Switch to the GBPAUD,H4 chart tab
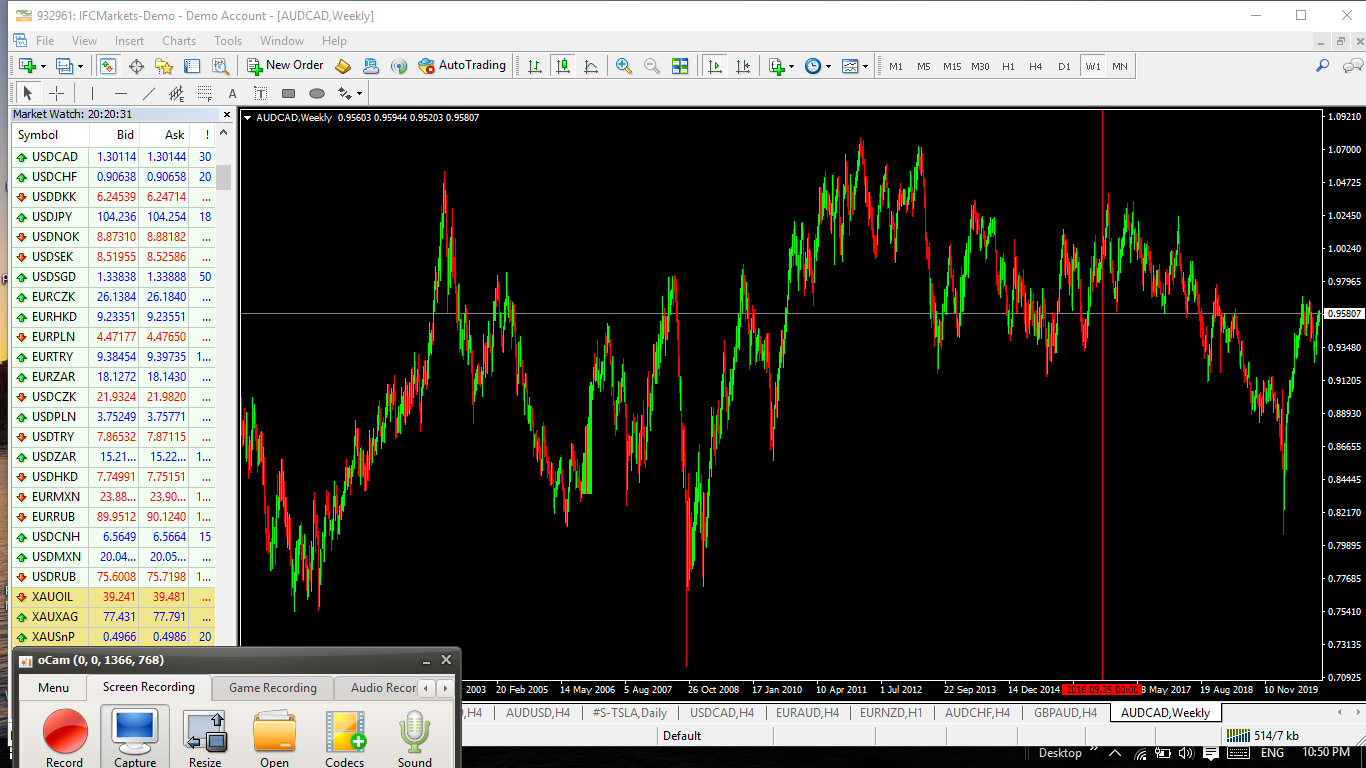 1066,713
